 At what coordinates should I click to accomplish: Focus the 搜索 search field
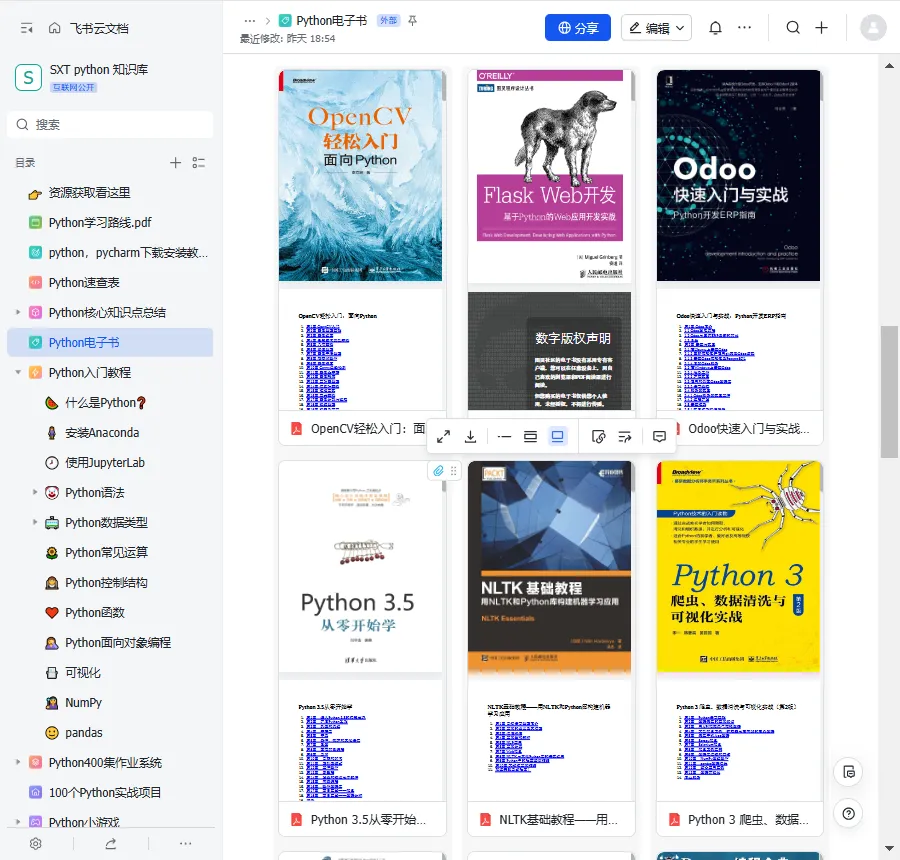pyautogui.click(x=110, y=125)
